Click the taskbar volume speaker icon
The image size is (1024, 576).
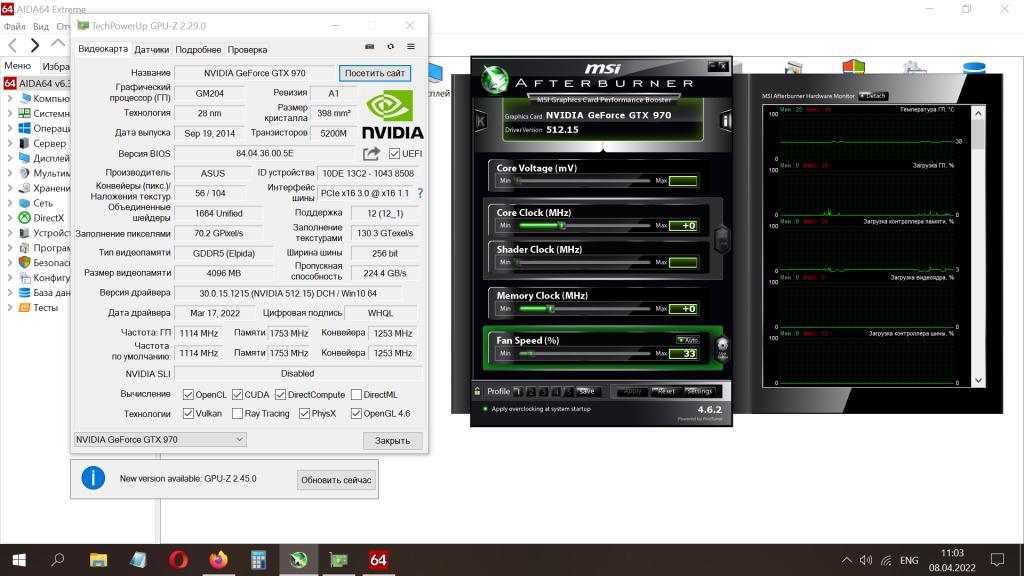[x=866, y=560]
